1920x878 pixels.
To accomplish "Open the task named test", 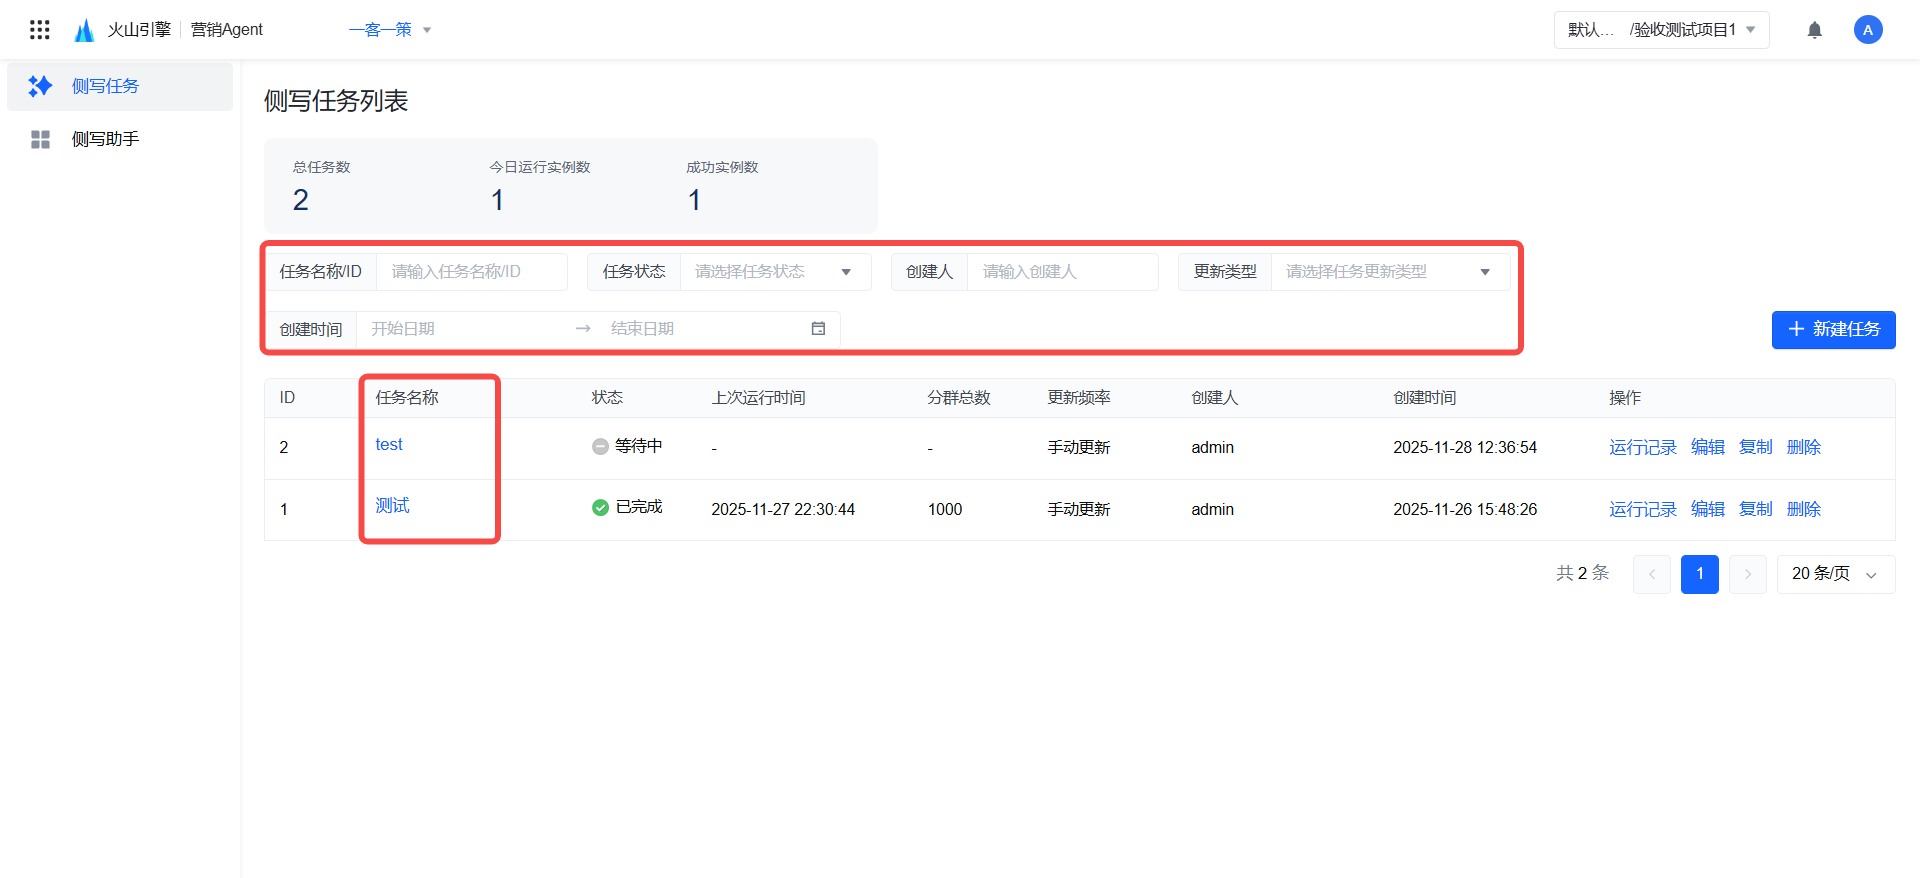I will point(389,445).
